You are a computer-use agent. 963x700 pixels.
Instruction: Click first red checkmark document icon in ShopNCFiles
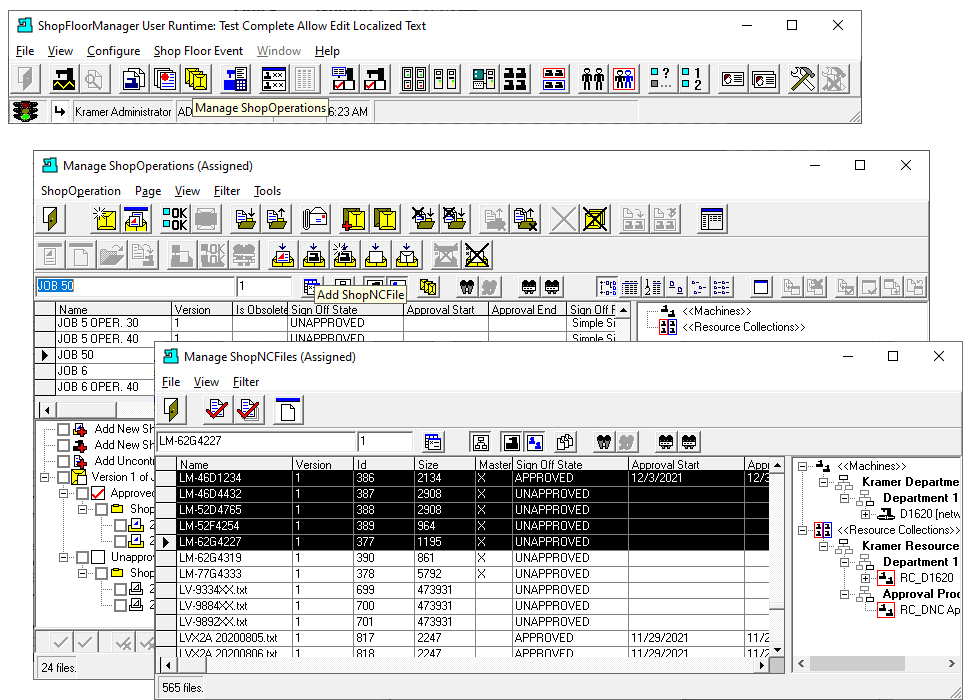(x=217, y=410)
